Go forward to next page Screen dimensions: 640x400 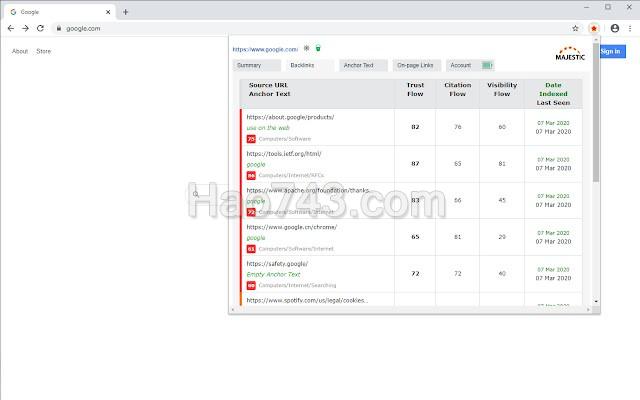click(x=25, y=28)
